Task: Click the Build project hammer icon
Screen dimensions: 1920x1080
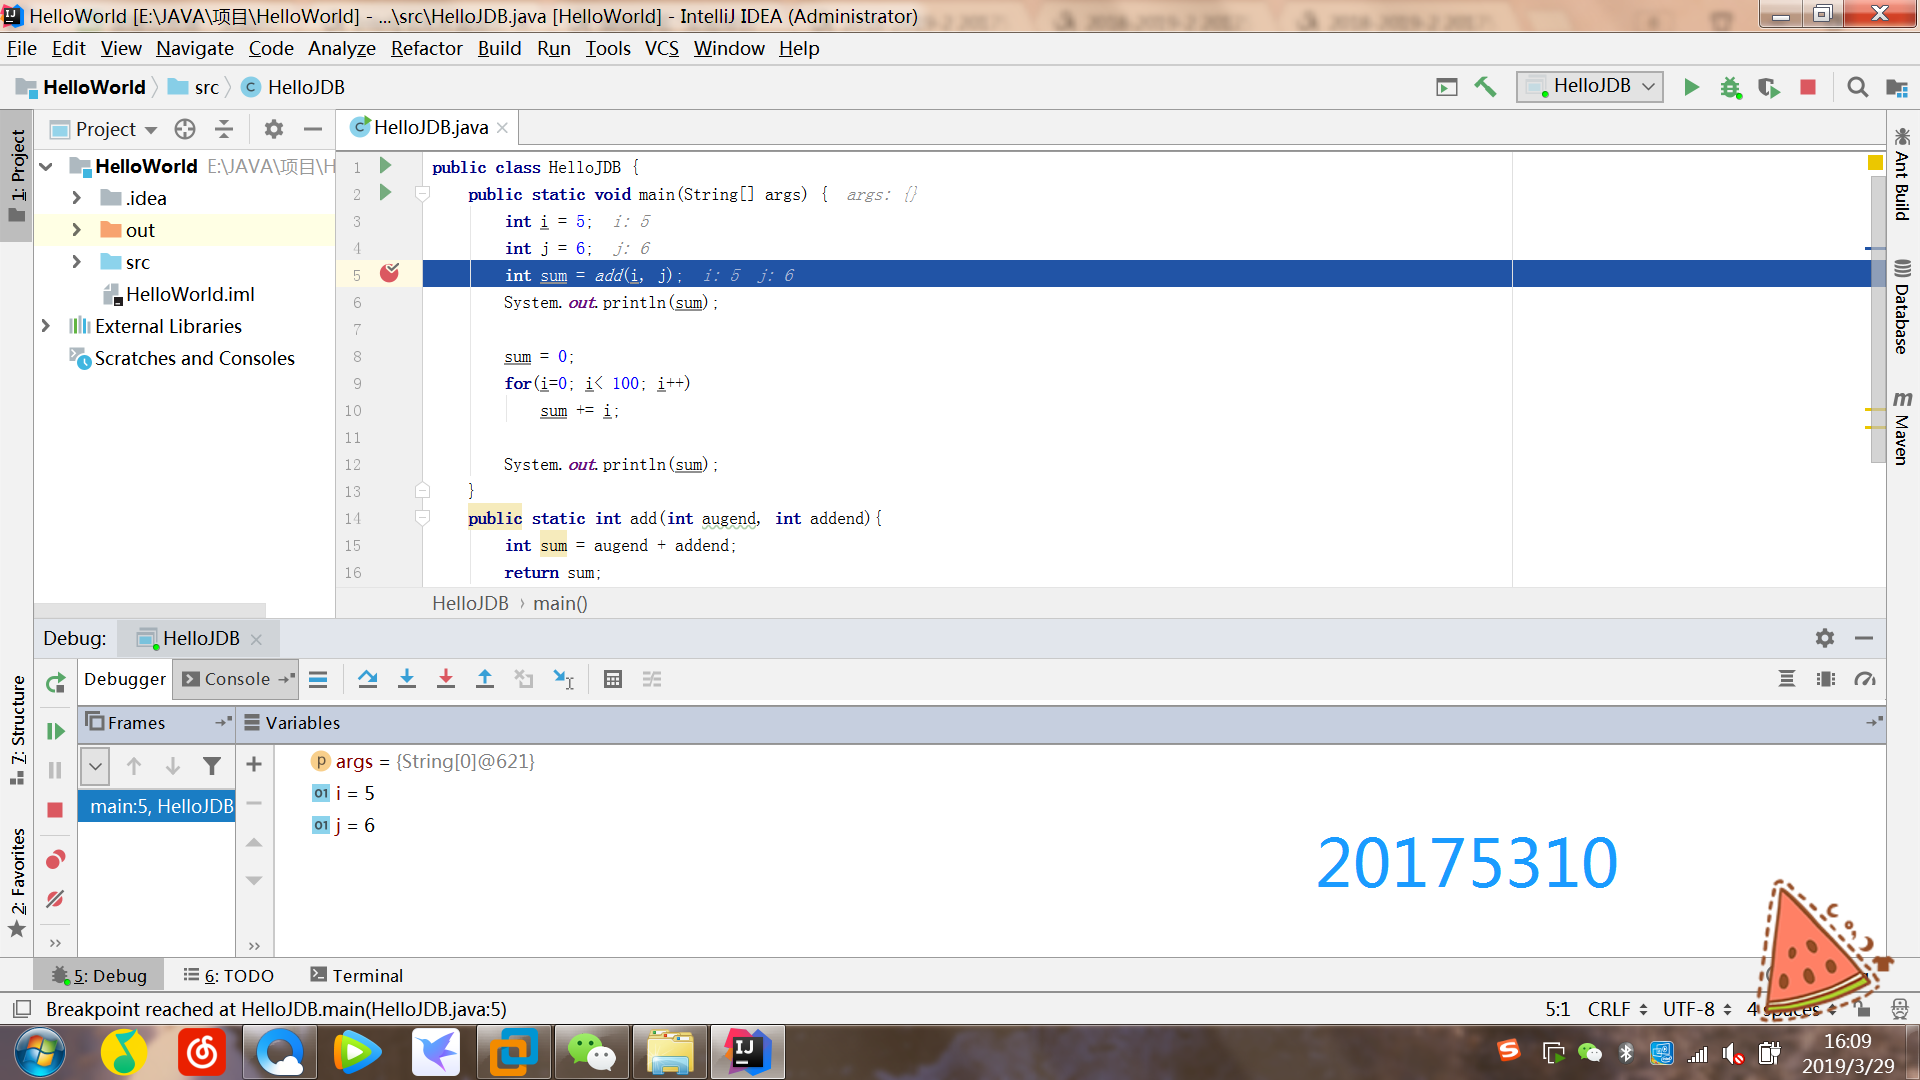Action: 1485,87
